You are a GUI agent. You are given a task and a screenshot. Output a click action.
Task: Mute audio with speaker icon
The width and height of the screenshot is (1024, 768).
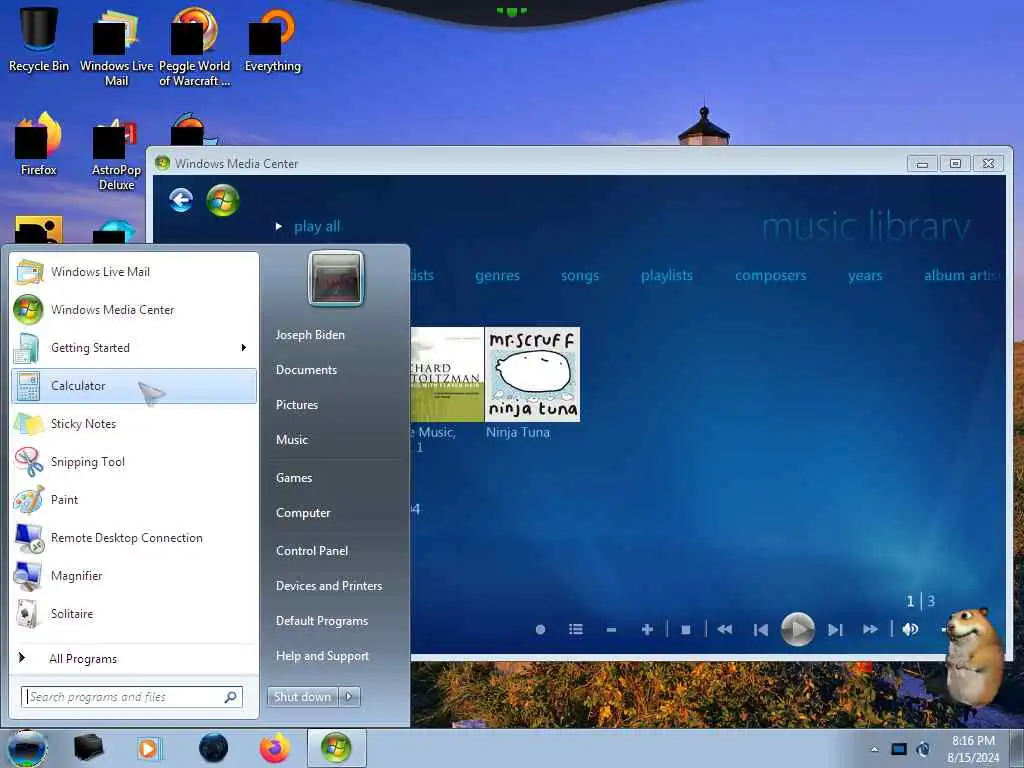click(x=910, y=630)
